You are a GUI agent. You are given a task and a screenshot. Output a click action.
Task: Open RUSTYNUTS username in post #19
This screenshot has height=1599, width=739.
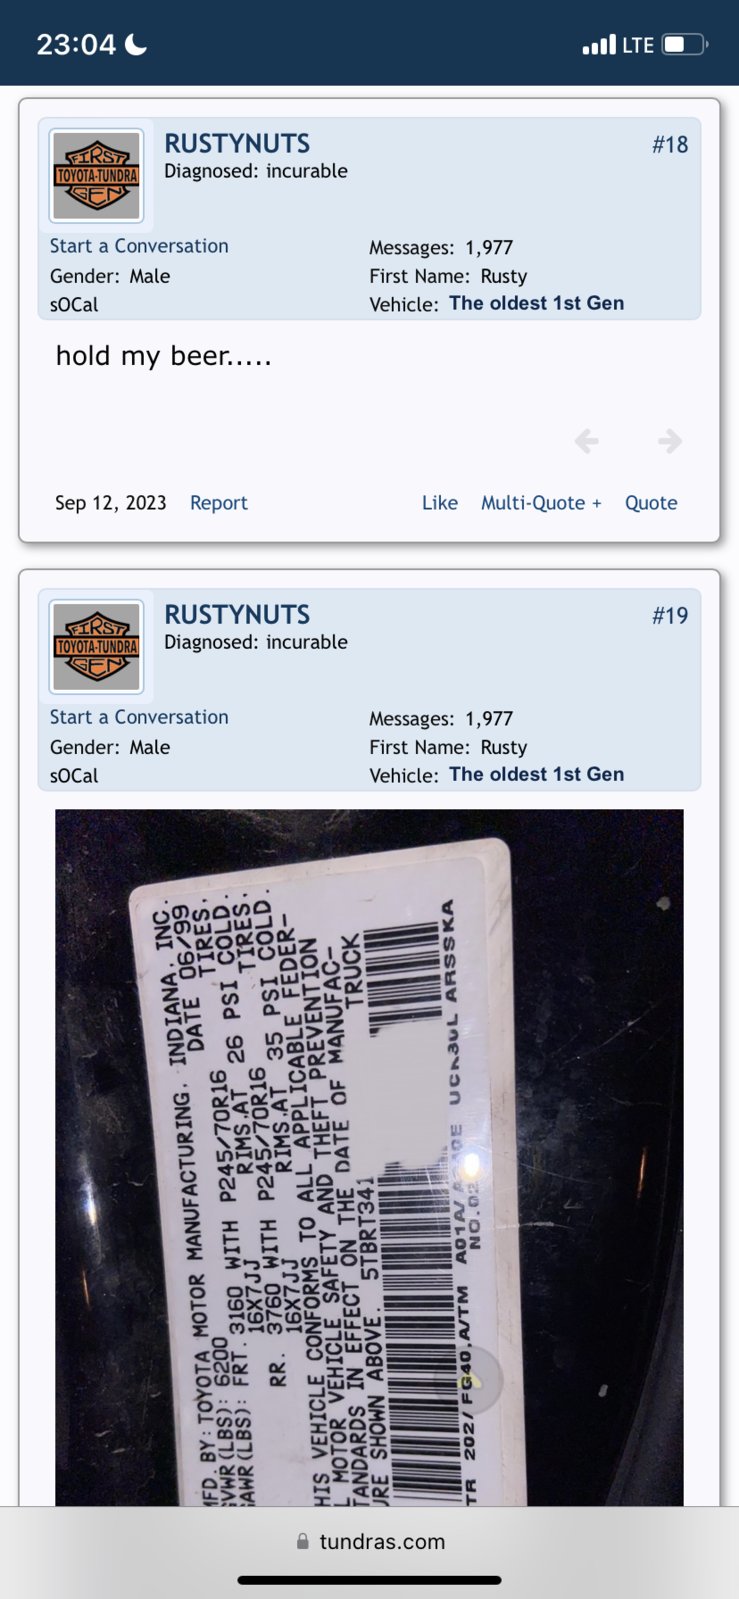click(x=237, y=614)
